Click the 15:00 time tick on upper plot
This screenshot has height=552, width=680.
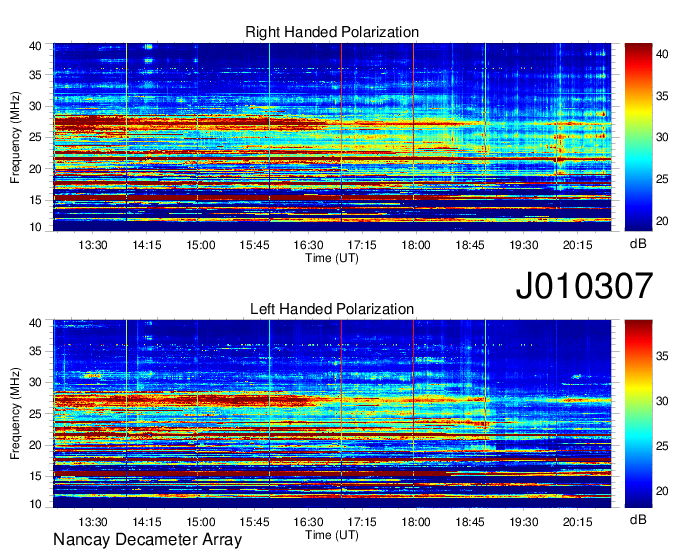tap(201, 245)
